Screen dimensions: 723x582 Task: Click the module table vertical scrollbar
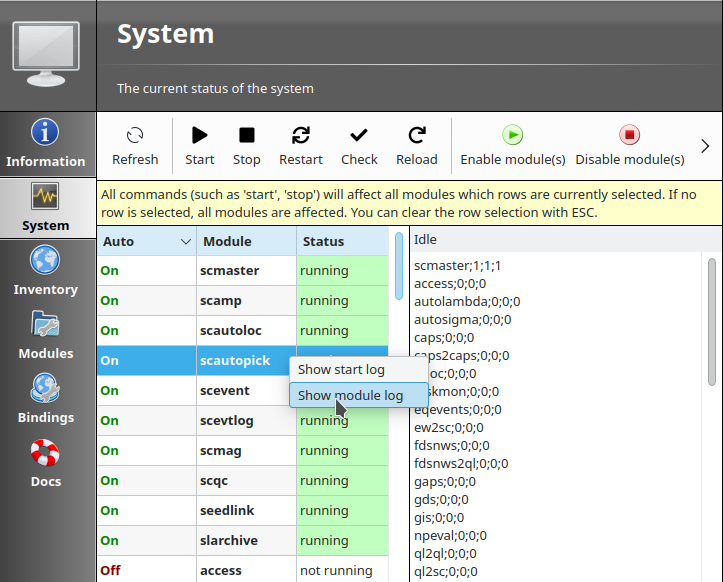point(399,265)
